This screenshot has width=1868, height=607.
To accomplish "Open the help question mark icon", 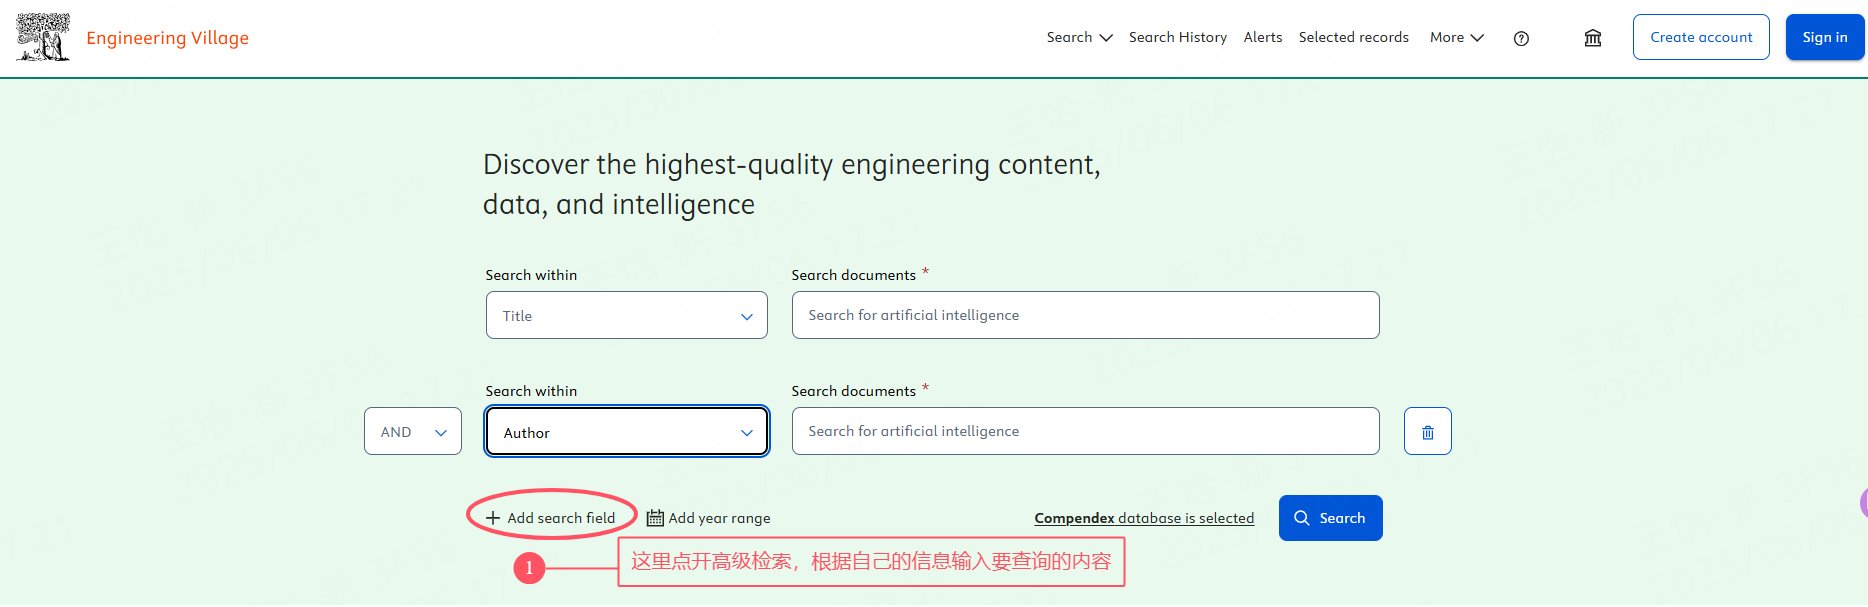I will point(1521,38).
